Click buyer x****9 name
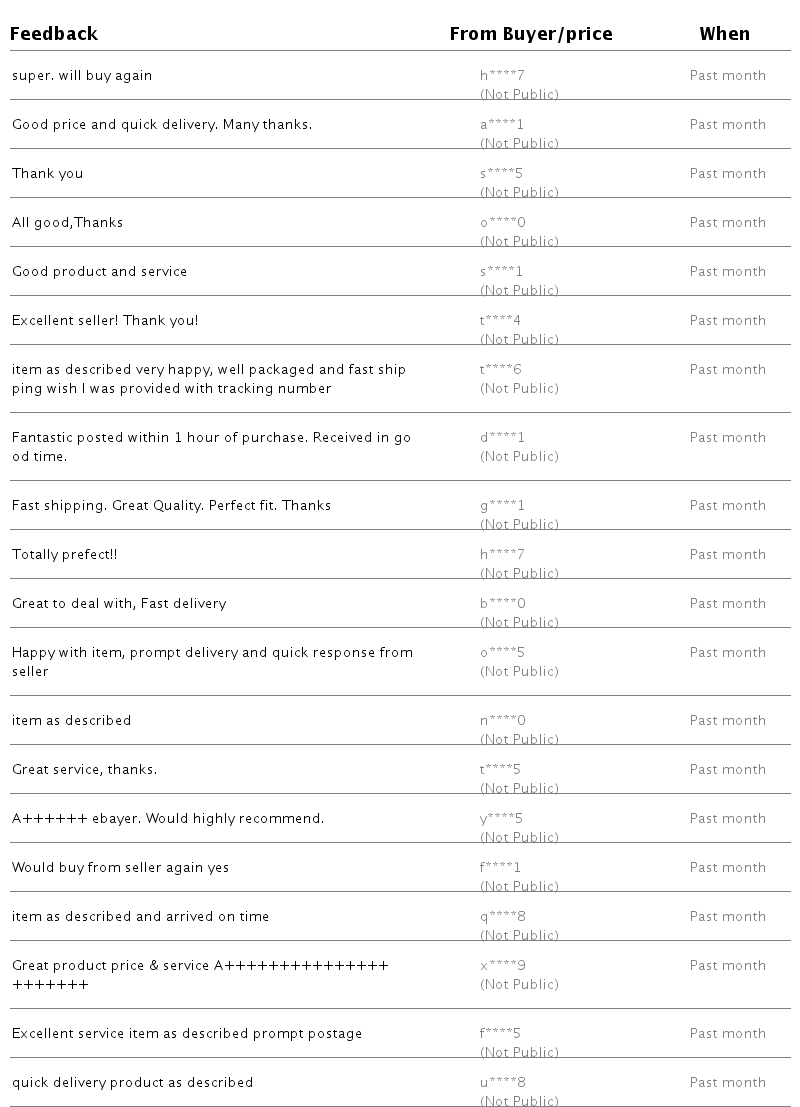The height and width of the screenshot is (1107, 800). [x=502, y=966]
